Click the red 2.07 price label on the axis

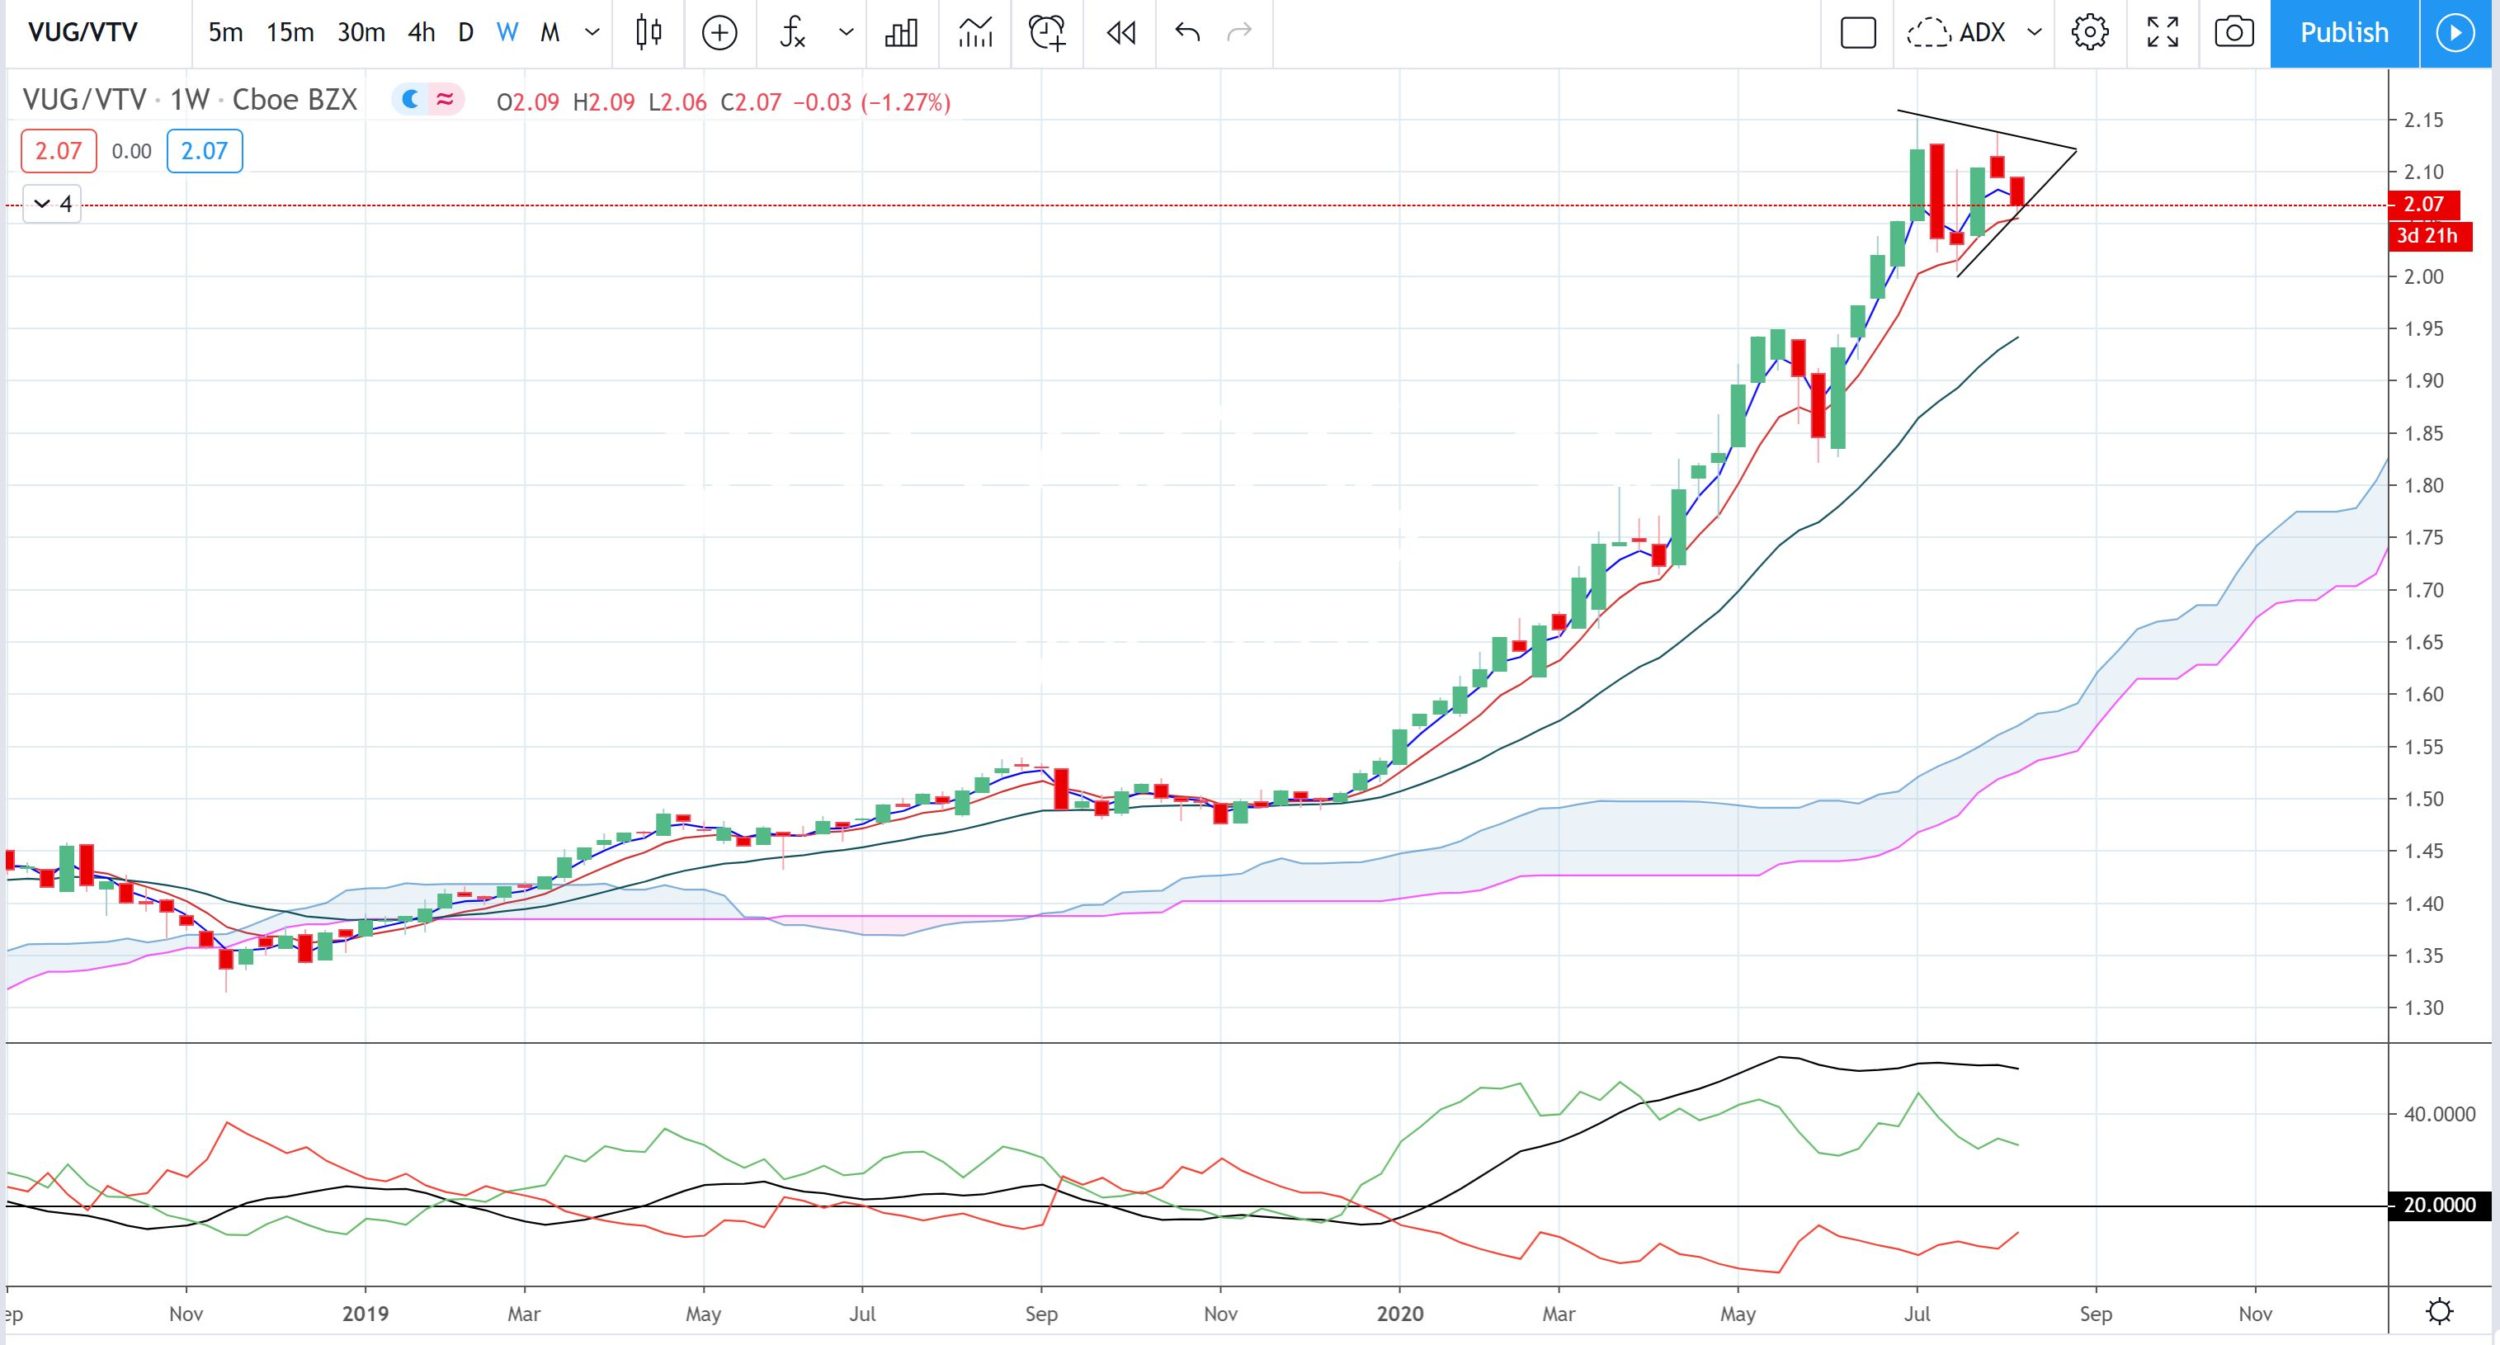click(2424, 204)
